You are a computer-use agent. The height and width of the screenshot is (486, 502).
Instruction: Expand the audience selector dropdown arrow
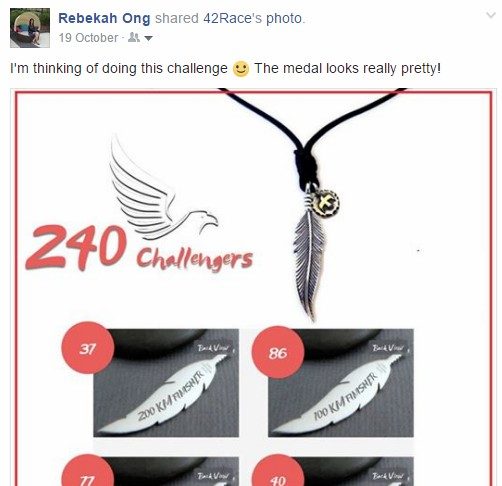pyautogui.click(x=148, y=38)
